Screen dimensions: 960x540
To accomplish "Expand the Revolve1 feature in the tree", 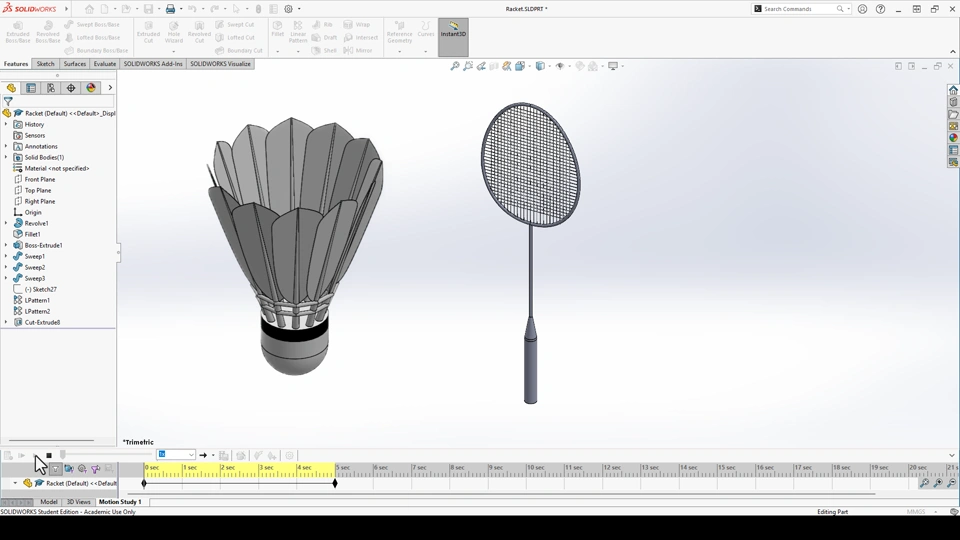I will point(6,223).
